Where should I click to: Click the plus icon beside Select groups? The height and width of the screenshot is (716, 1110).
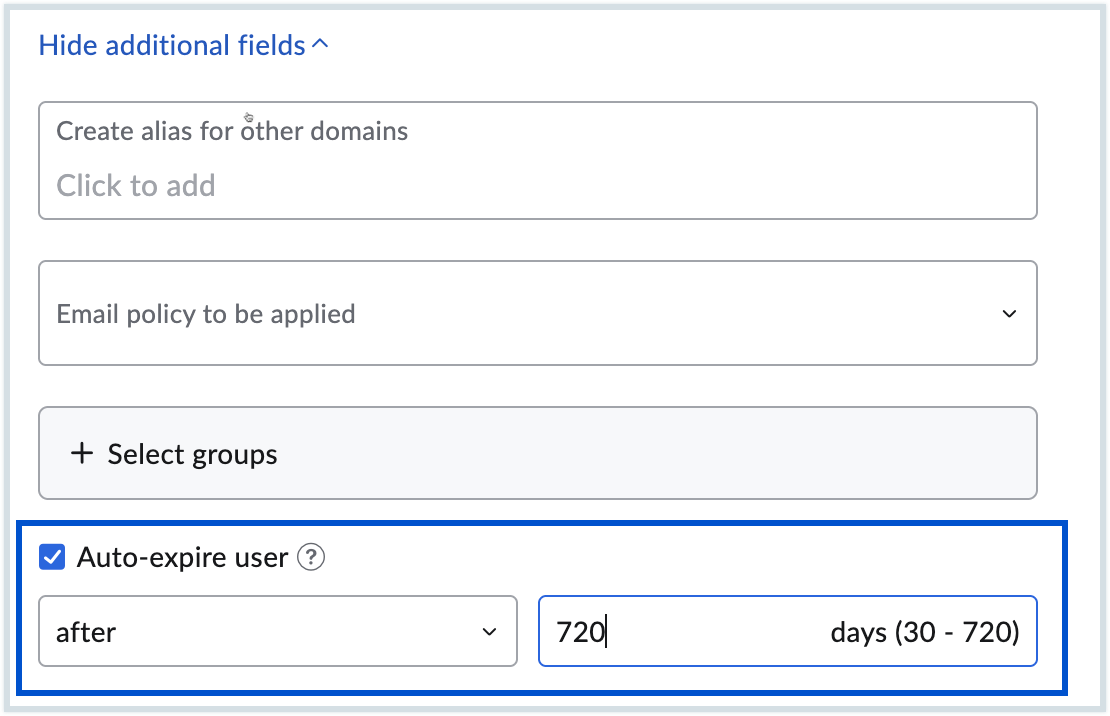point(81,454)
